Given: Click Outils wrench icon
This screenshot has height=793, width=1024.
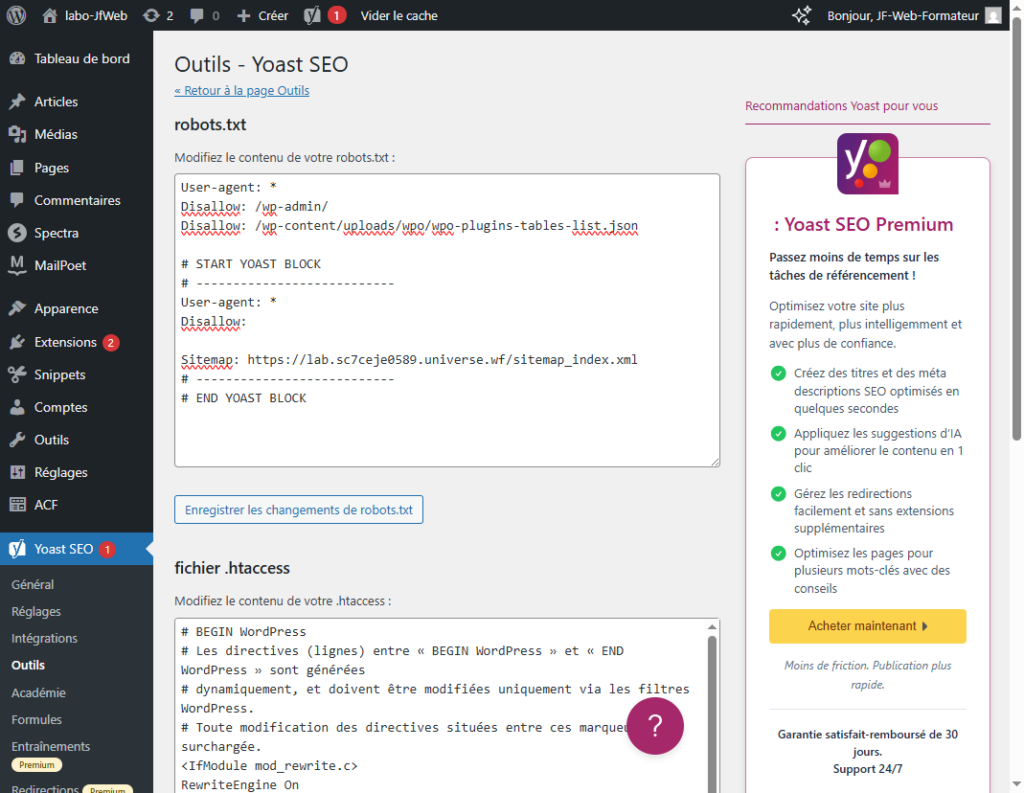Looking at the screenshot, I should (x=18, y=440).
